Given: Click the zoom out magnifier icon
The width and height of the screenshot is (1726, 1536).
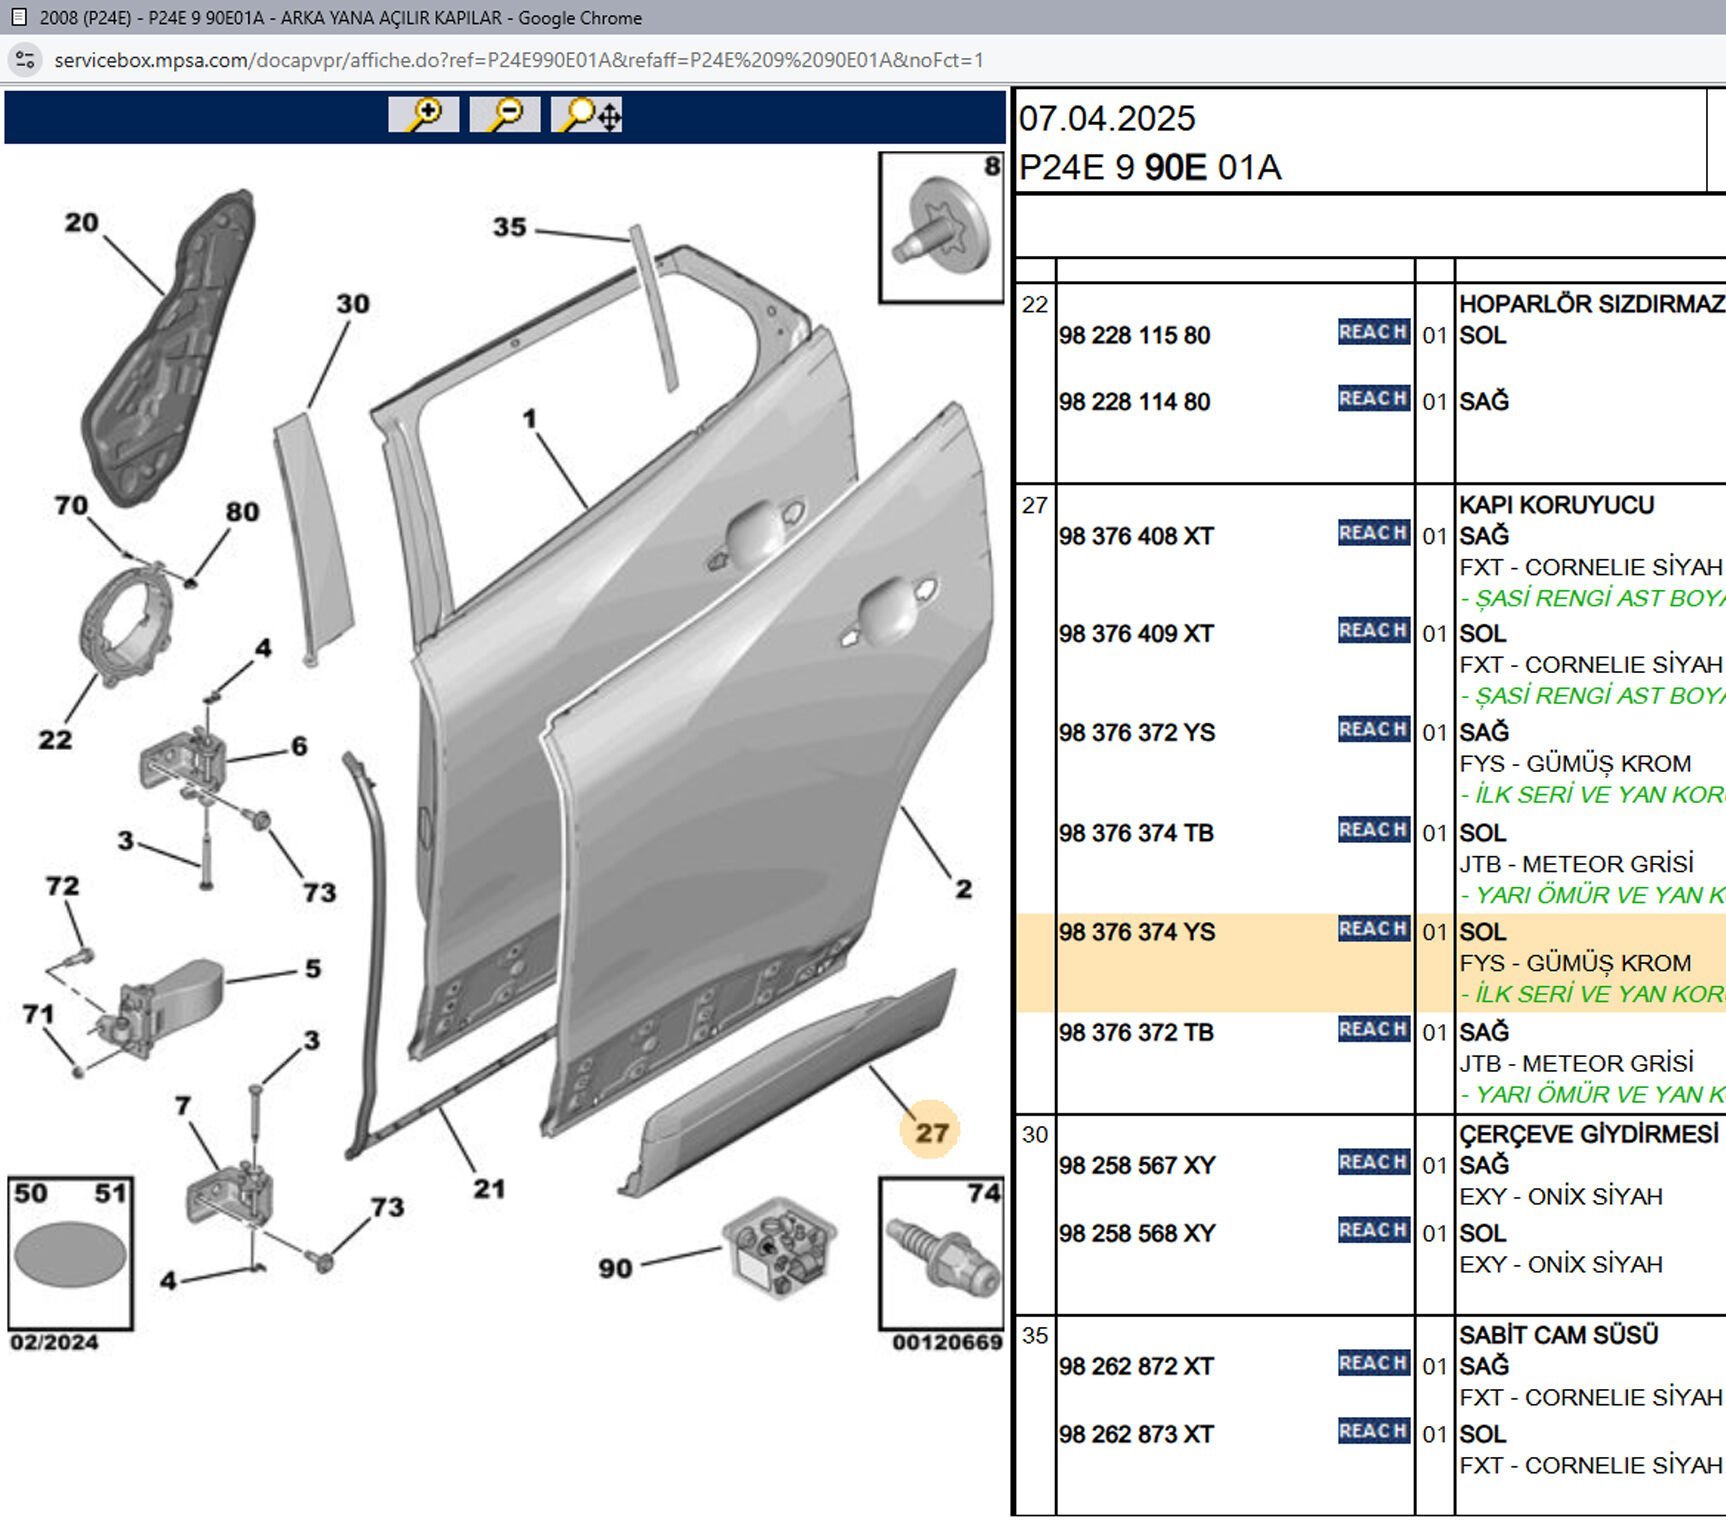Looking at the screenshot, I should (x=505, y=115).
